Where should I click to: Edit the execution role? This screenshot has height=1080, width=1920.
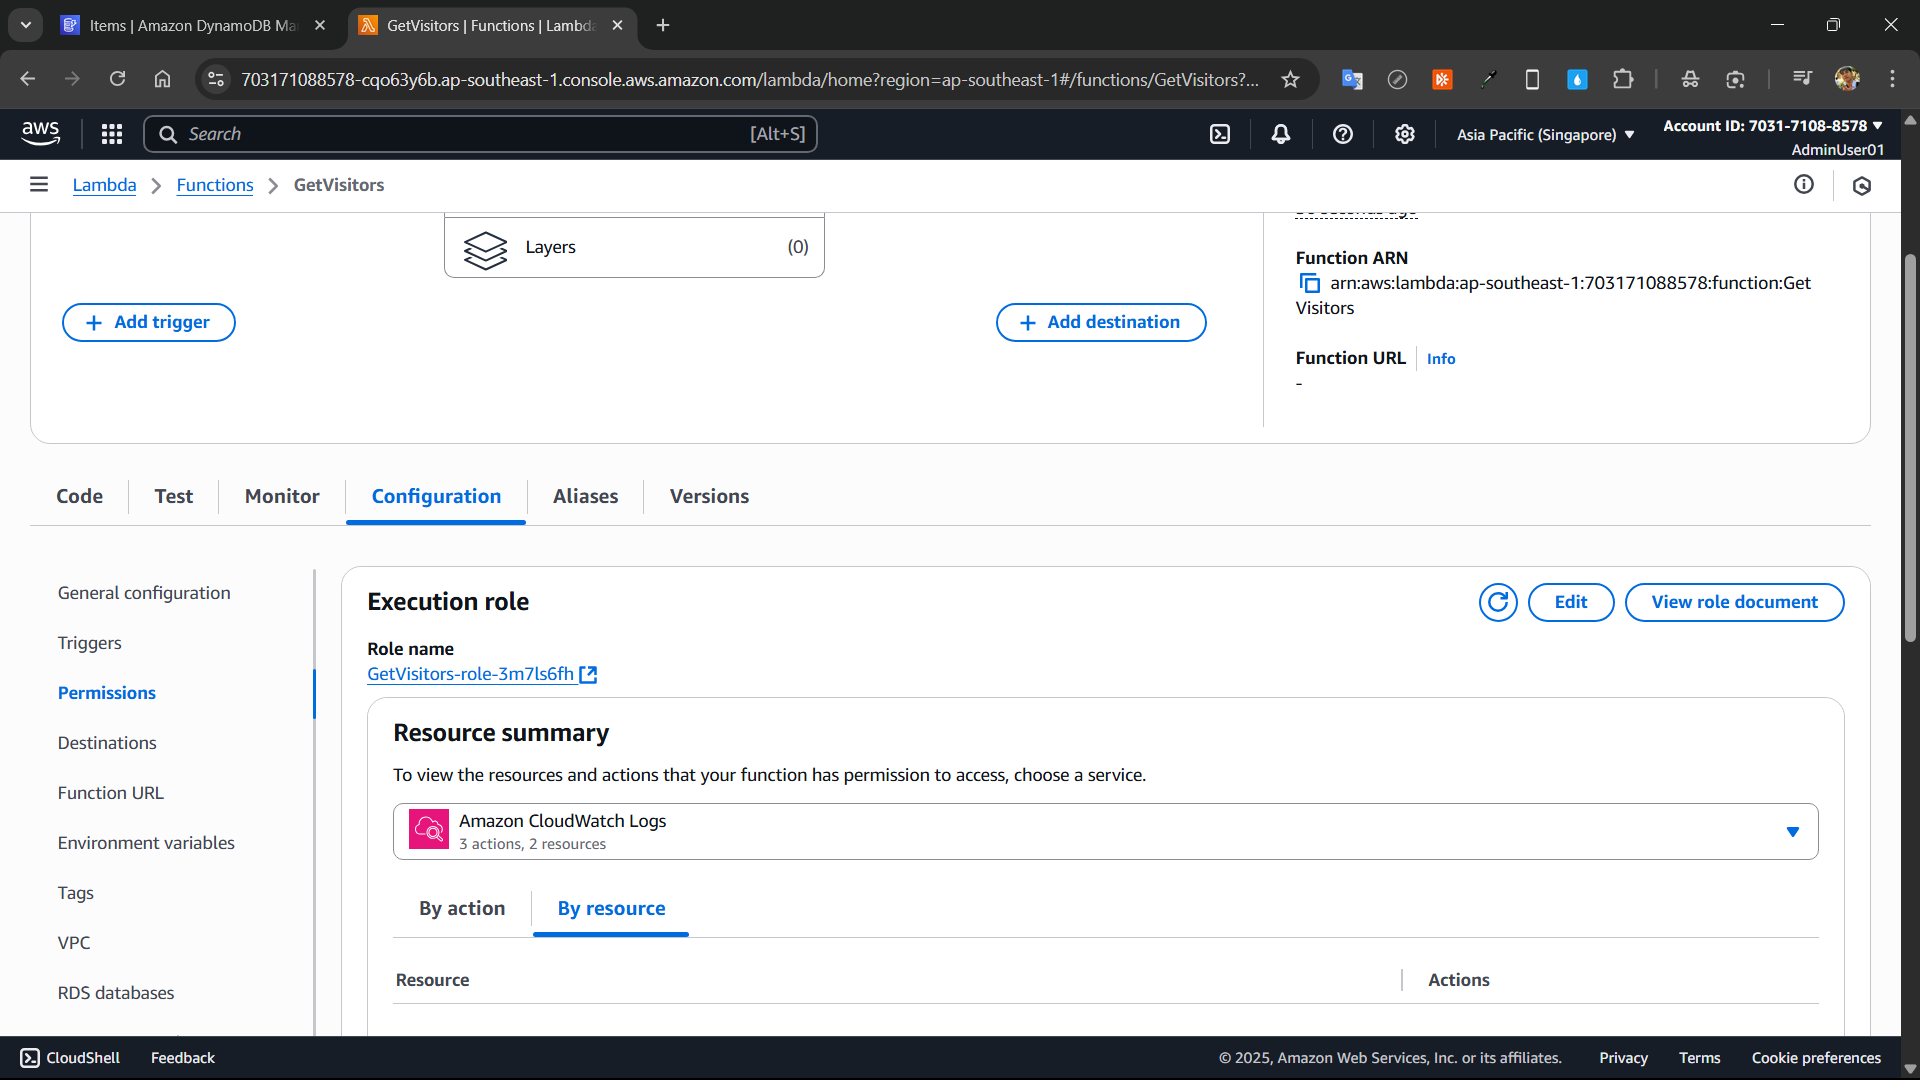1571,602
